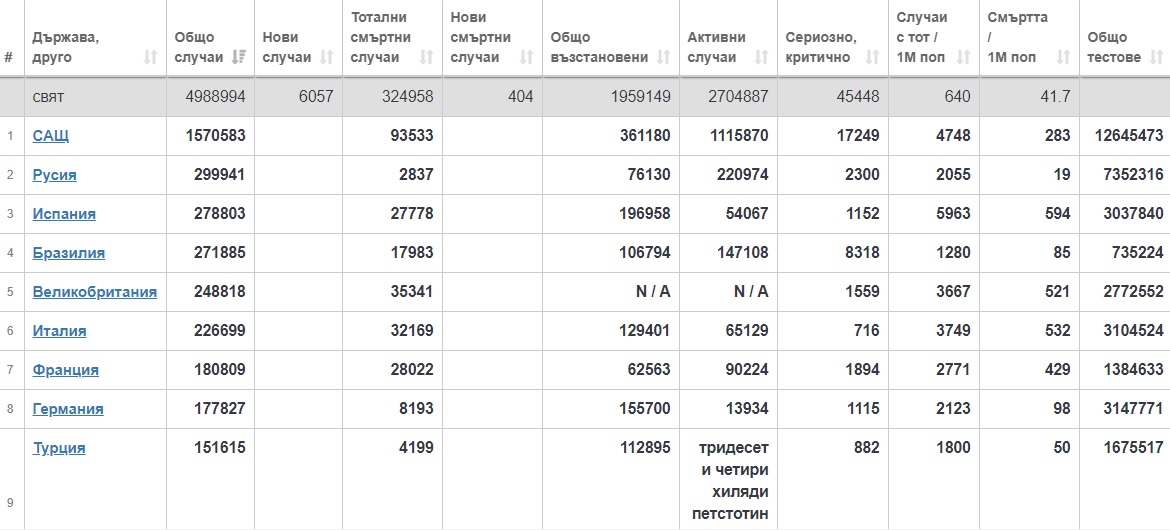Open the Бразилия country link
This screenshot has height=530, width=1170.
[x=69, y=252]
